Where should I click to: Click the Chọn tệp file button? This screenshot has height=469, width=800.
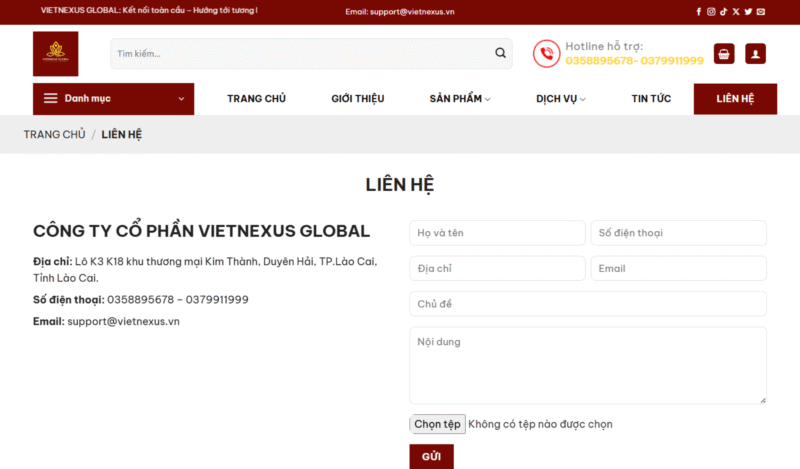[x=437, y=424]
